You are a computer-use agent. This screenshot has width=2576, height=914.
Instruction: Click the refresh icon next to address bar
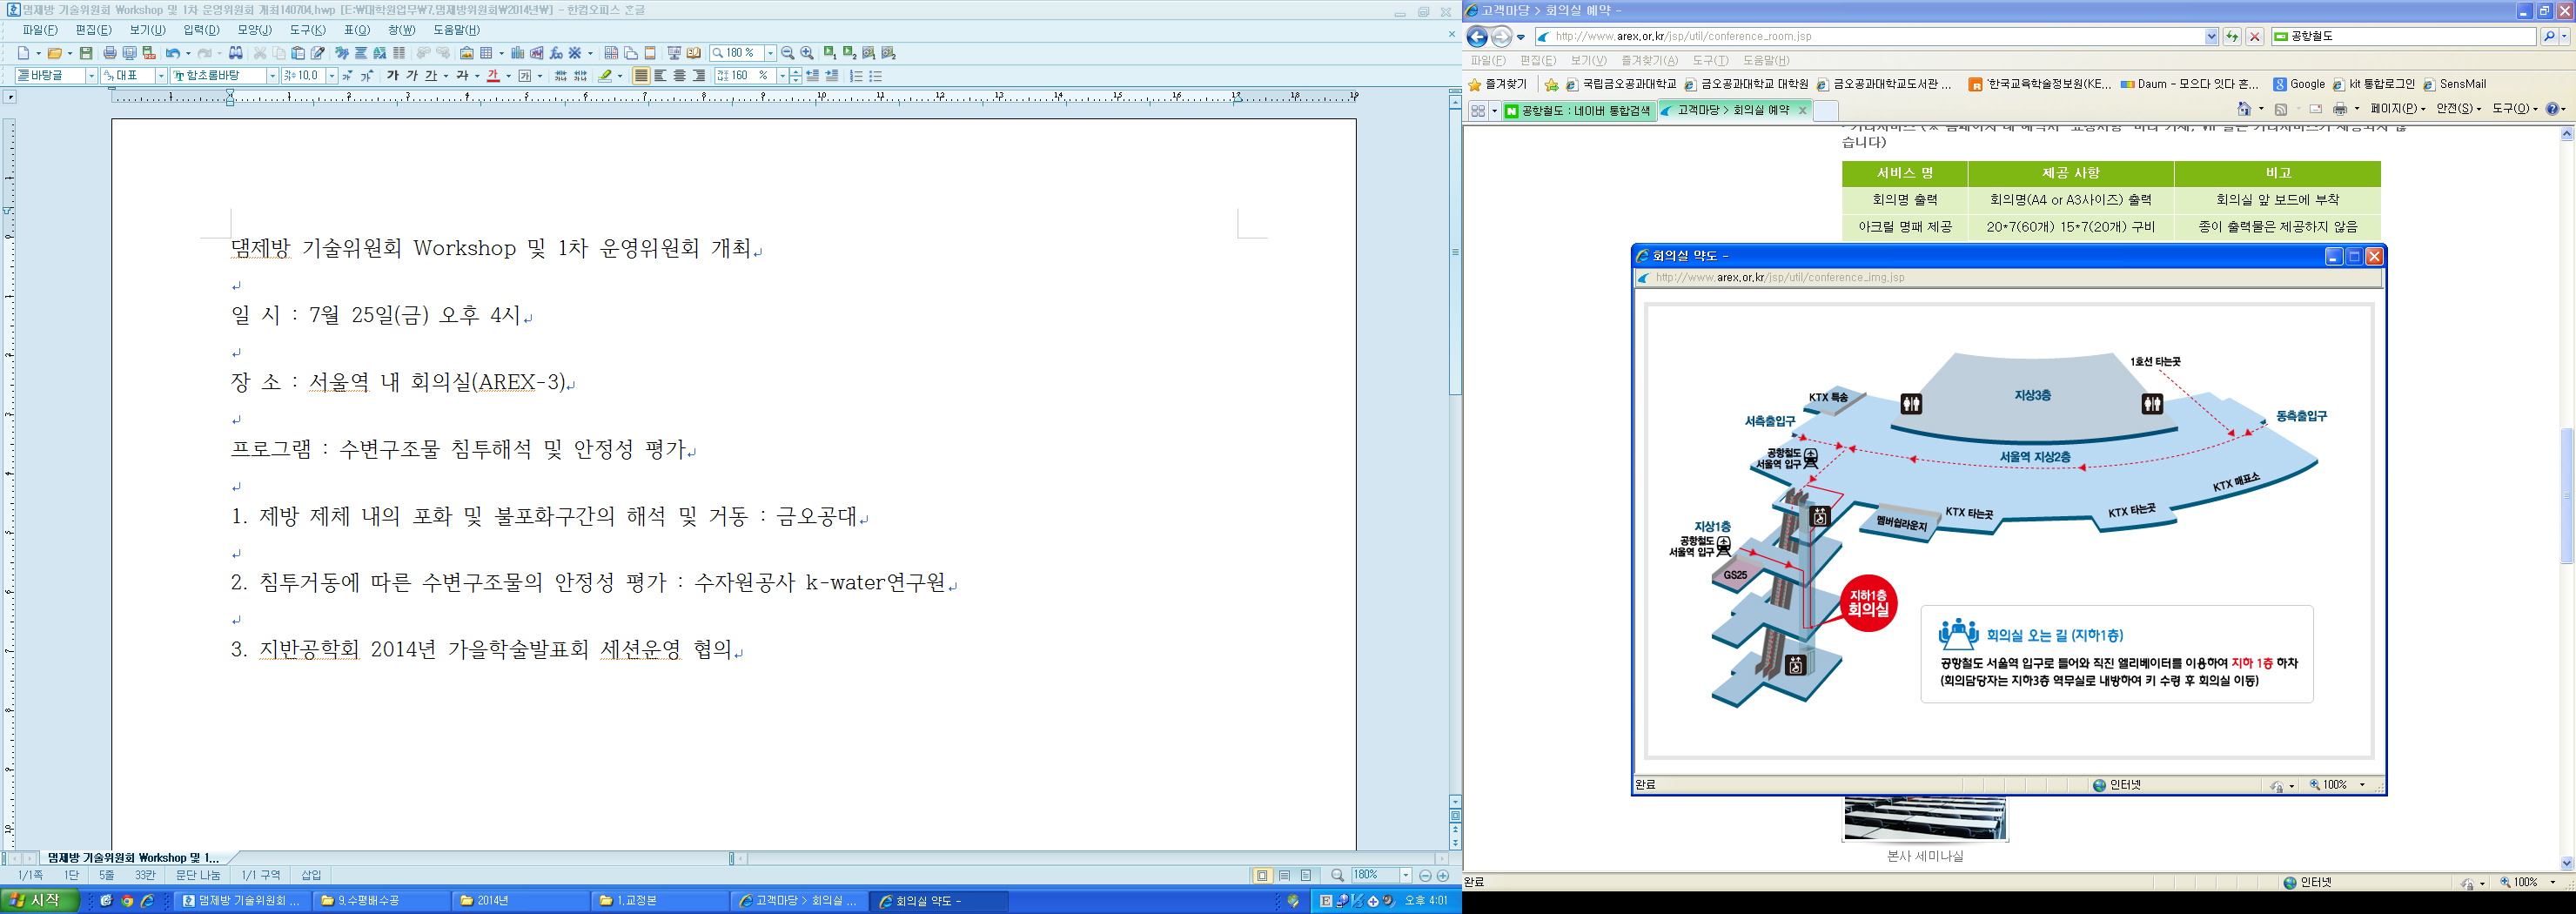[2231, 37]
